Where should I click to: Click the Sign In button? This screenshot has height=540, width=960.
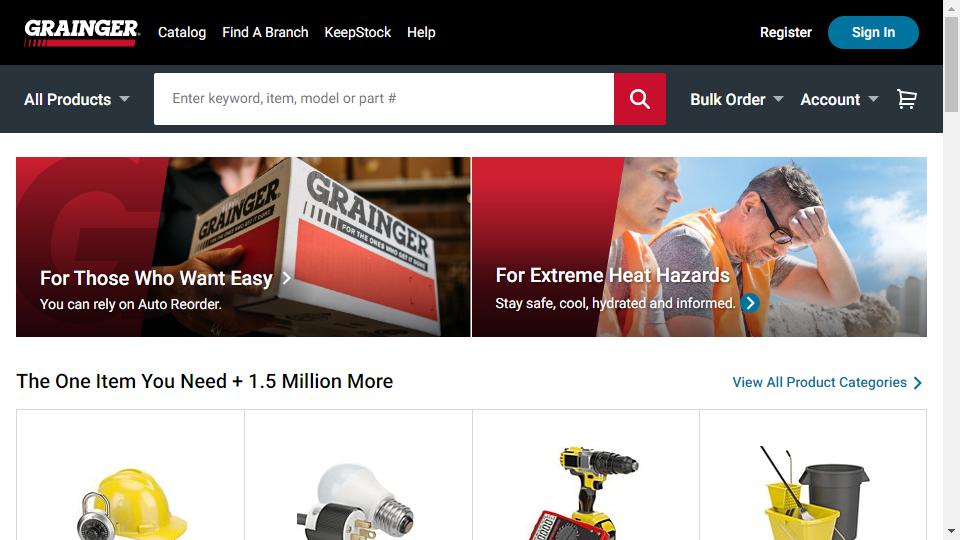click(873, 32)
